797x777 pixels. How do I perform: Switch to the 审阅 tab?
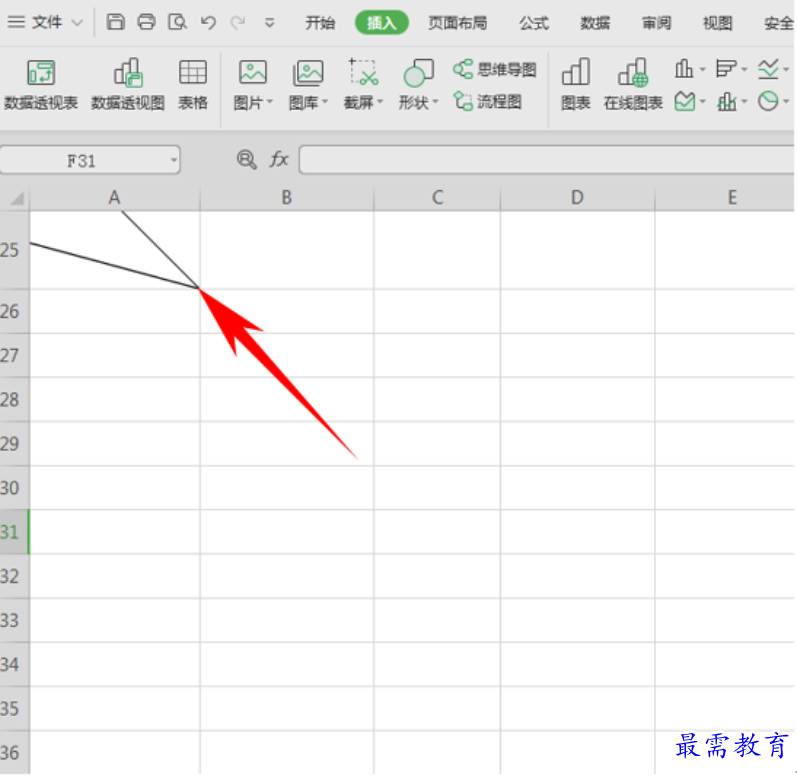[x=656, y=23]
